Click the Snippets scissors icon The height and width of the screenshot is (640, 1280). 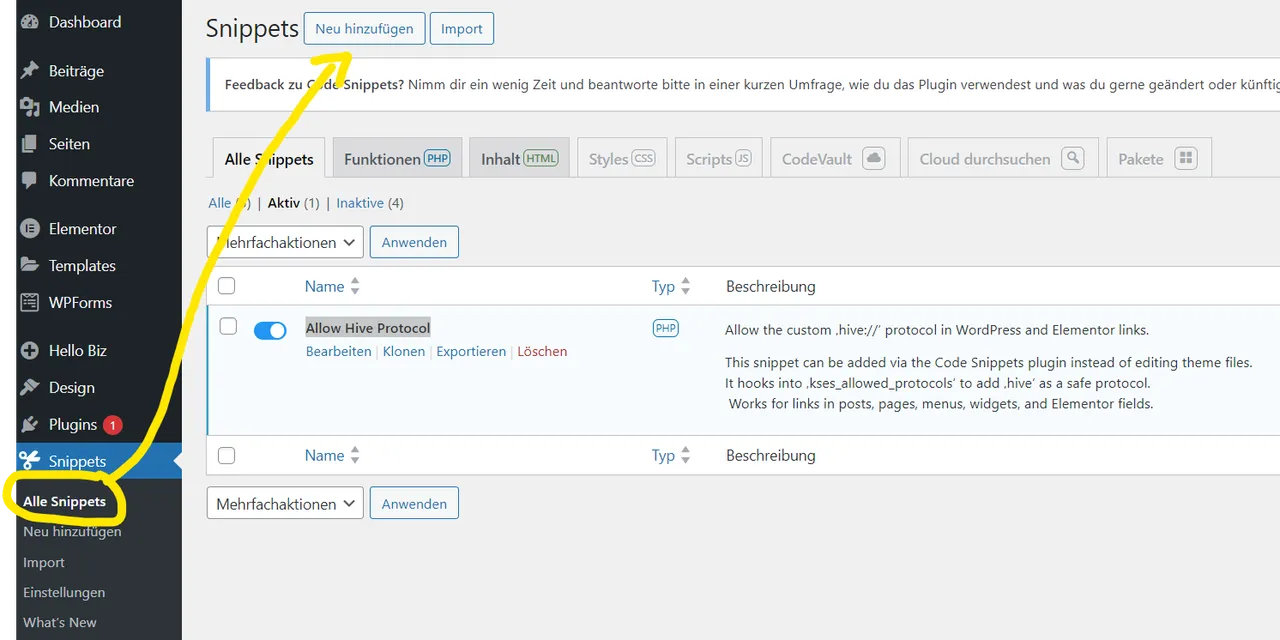[x=30, y=461]
